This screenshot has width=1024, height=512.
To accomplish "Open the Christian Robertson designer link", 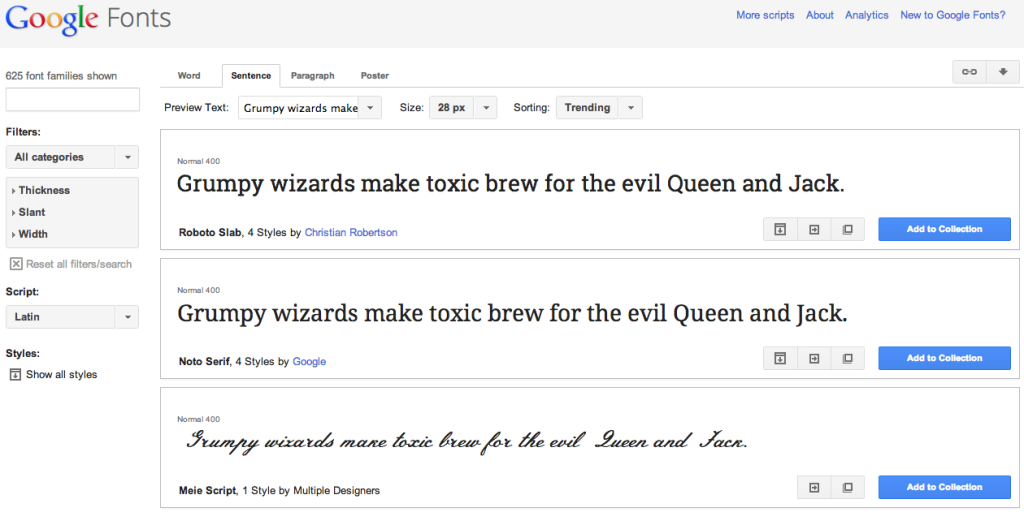I will click(x=351, y=232).
